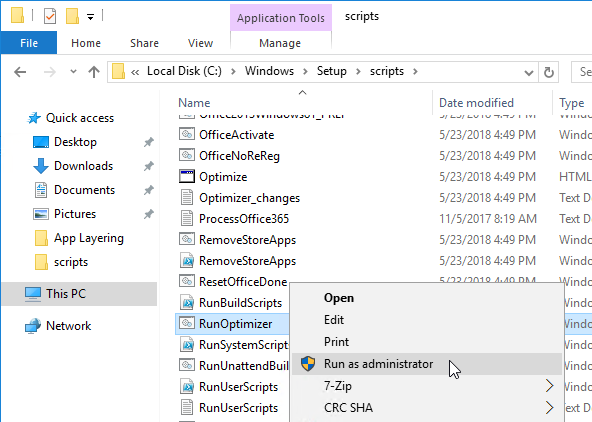Open the File tab

click(x=29, y=43)
